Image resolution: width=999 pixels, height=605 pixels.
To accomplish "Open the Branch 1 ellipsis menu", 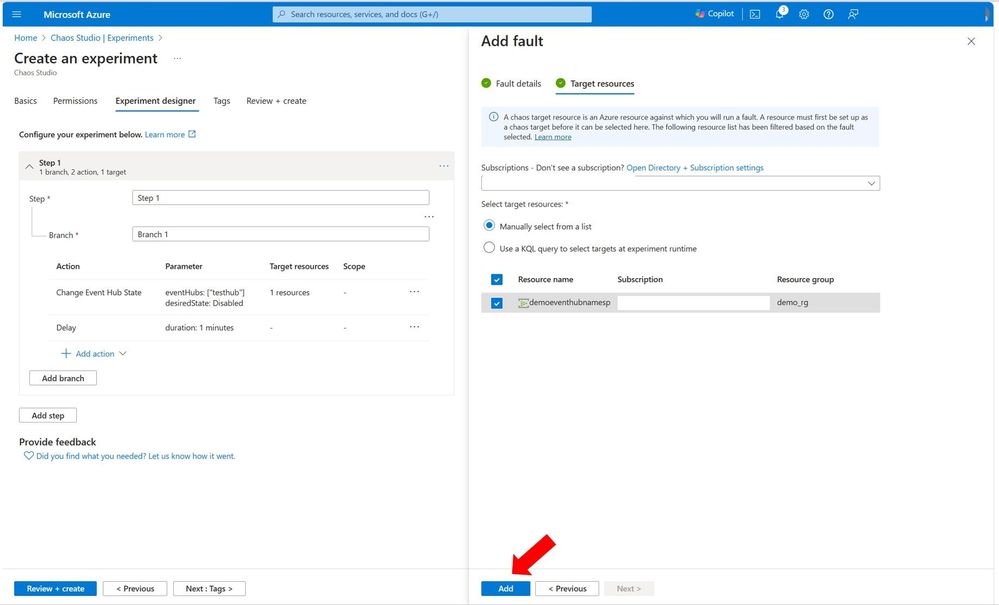I will coord(429,217).
